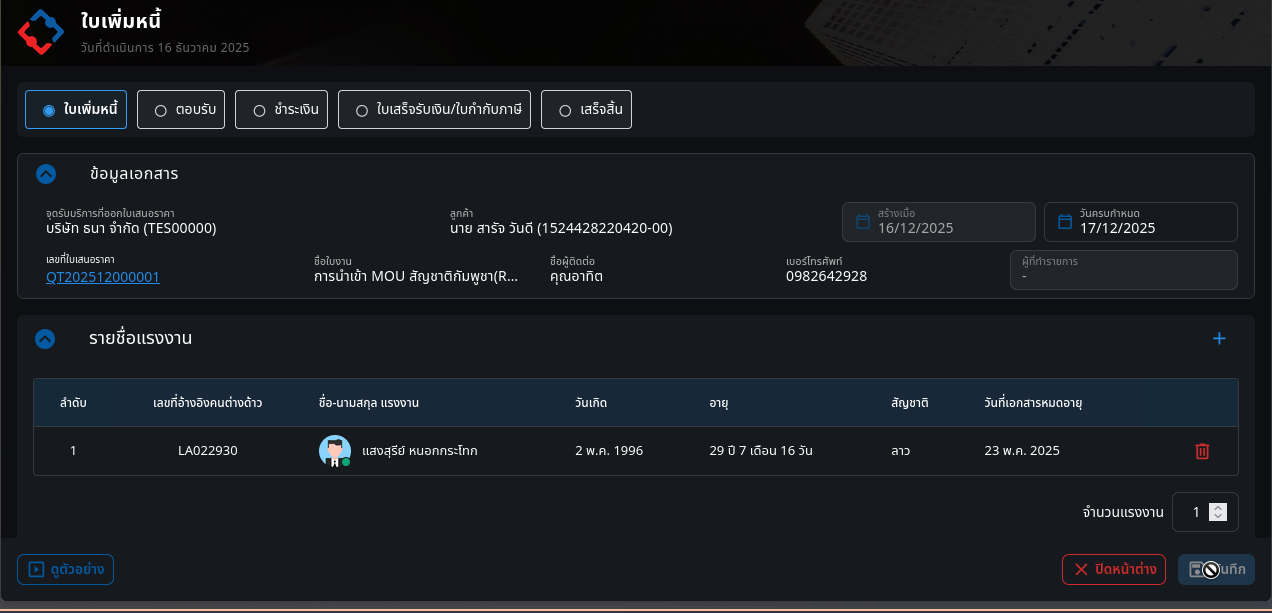Add a worker with the plus icon
The image size is (1272, 613).
click(x=1219, y=339)
